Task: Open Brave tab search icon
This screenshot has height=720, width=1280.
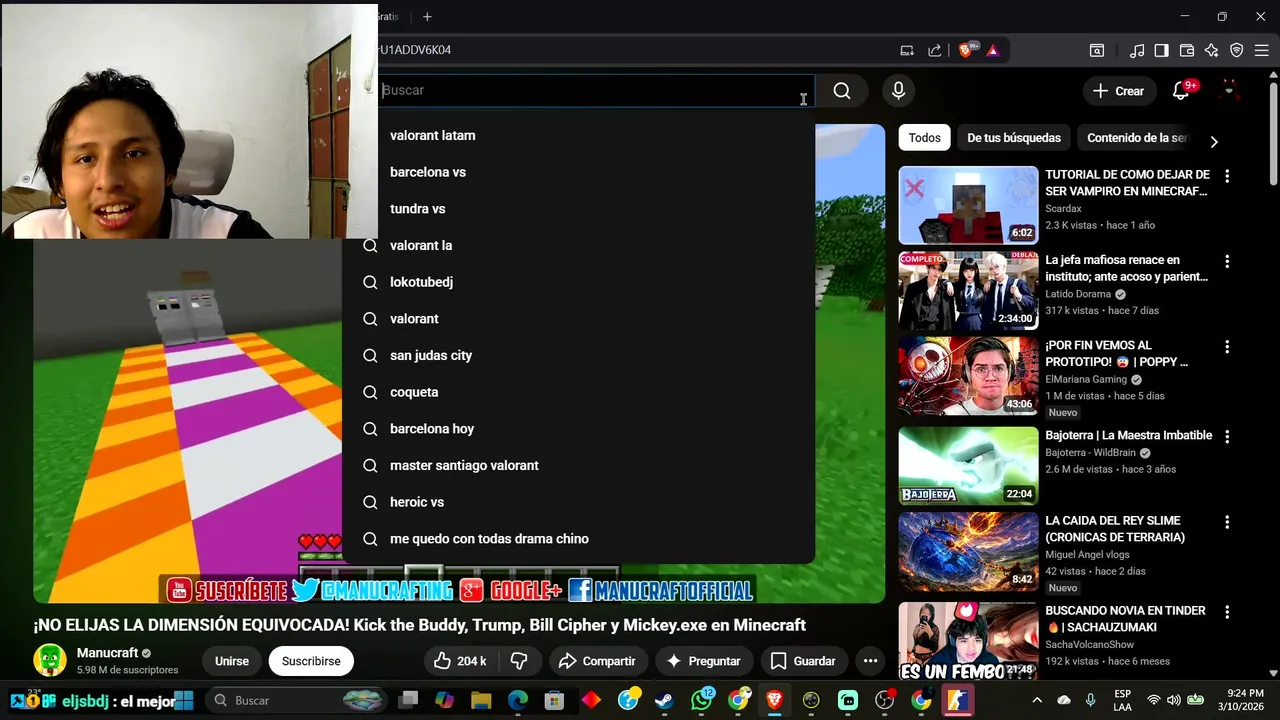Action: pyautogui.click(x=1097, y=50)
